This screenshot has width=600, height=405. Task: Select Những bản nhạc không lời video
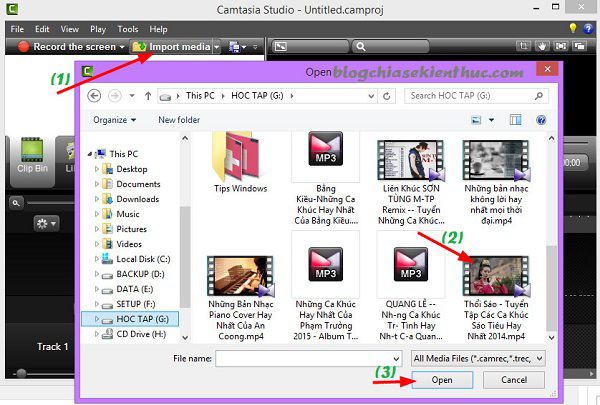coord(496,182)
